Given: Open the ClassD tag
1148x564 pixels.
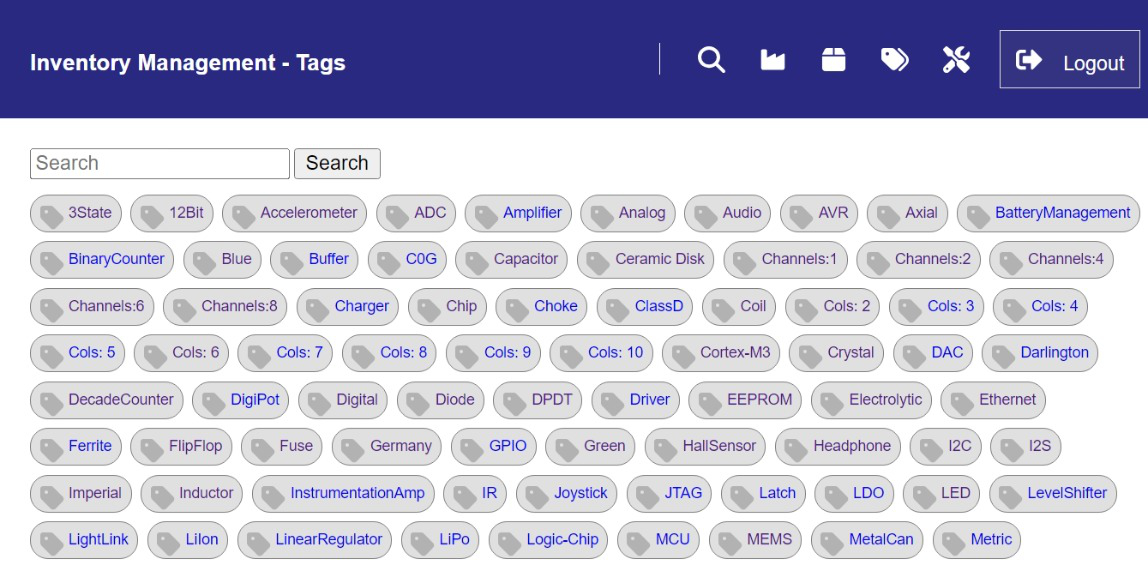Looking at the screenshot, I should coord(644,306).
